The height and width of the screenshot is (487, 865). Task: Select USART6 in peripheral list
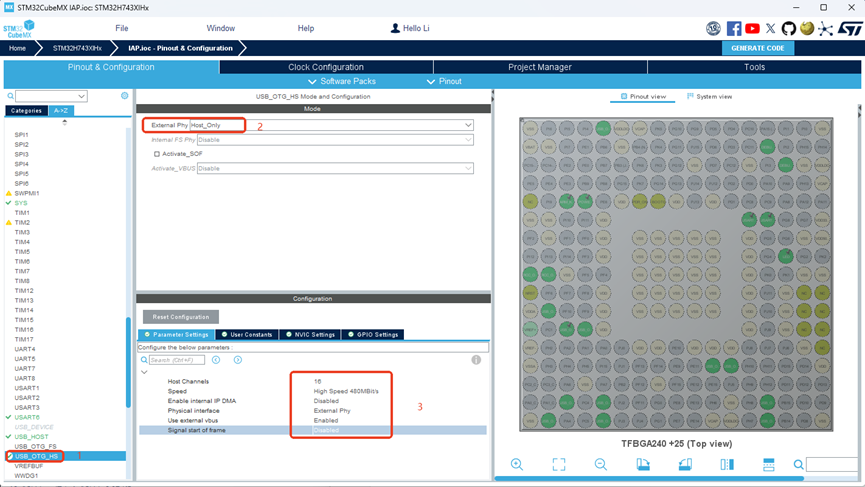pos(26,417)
